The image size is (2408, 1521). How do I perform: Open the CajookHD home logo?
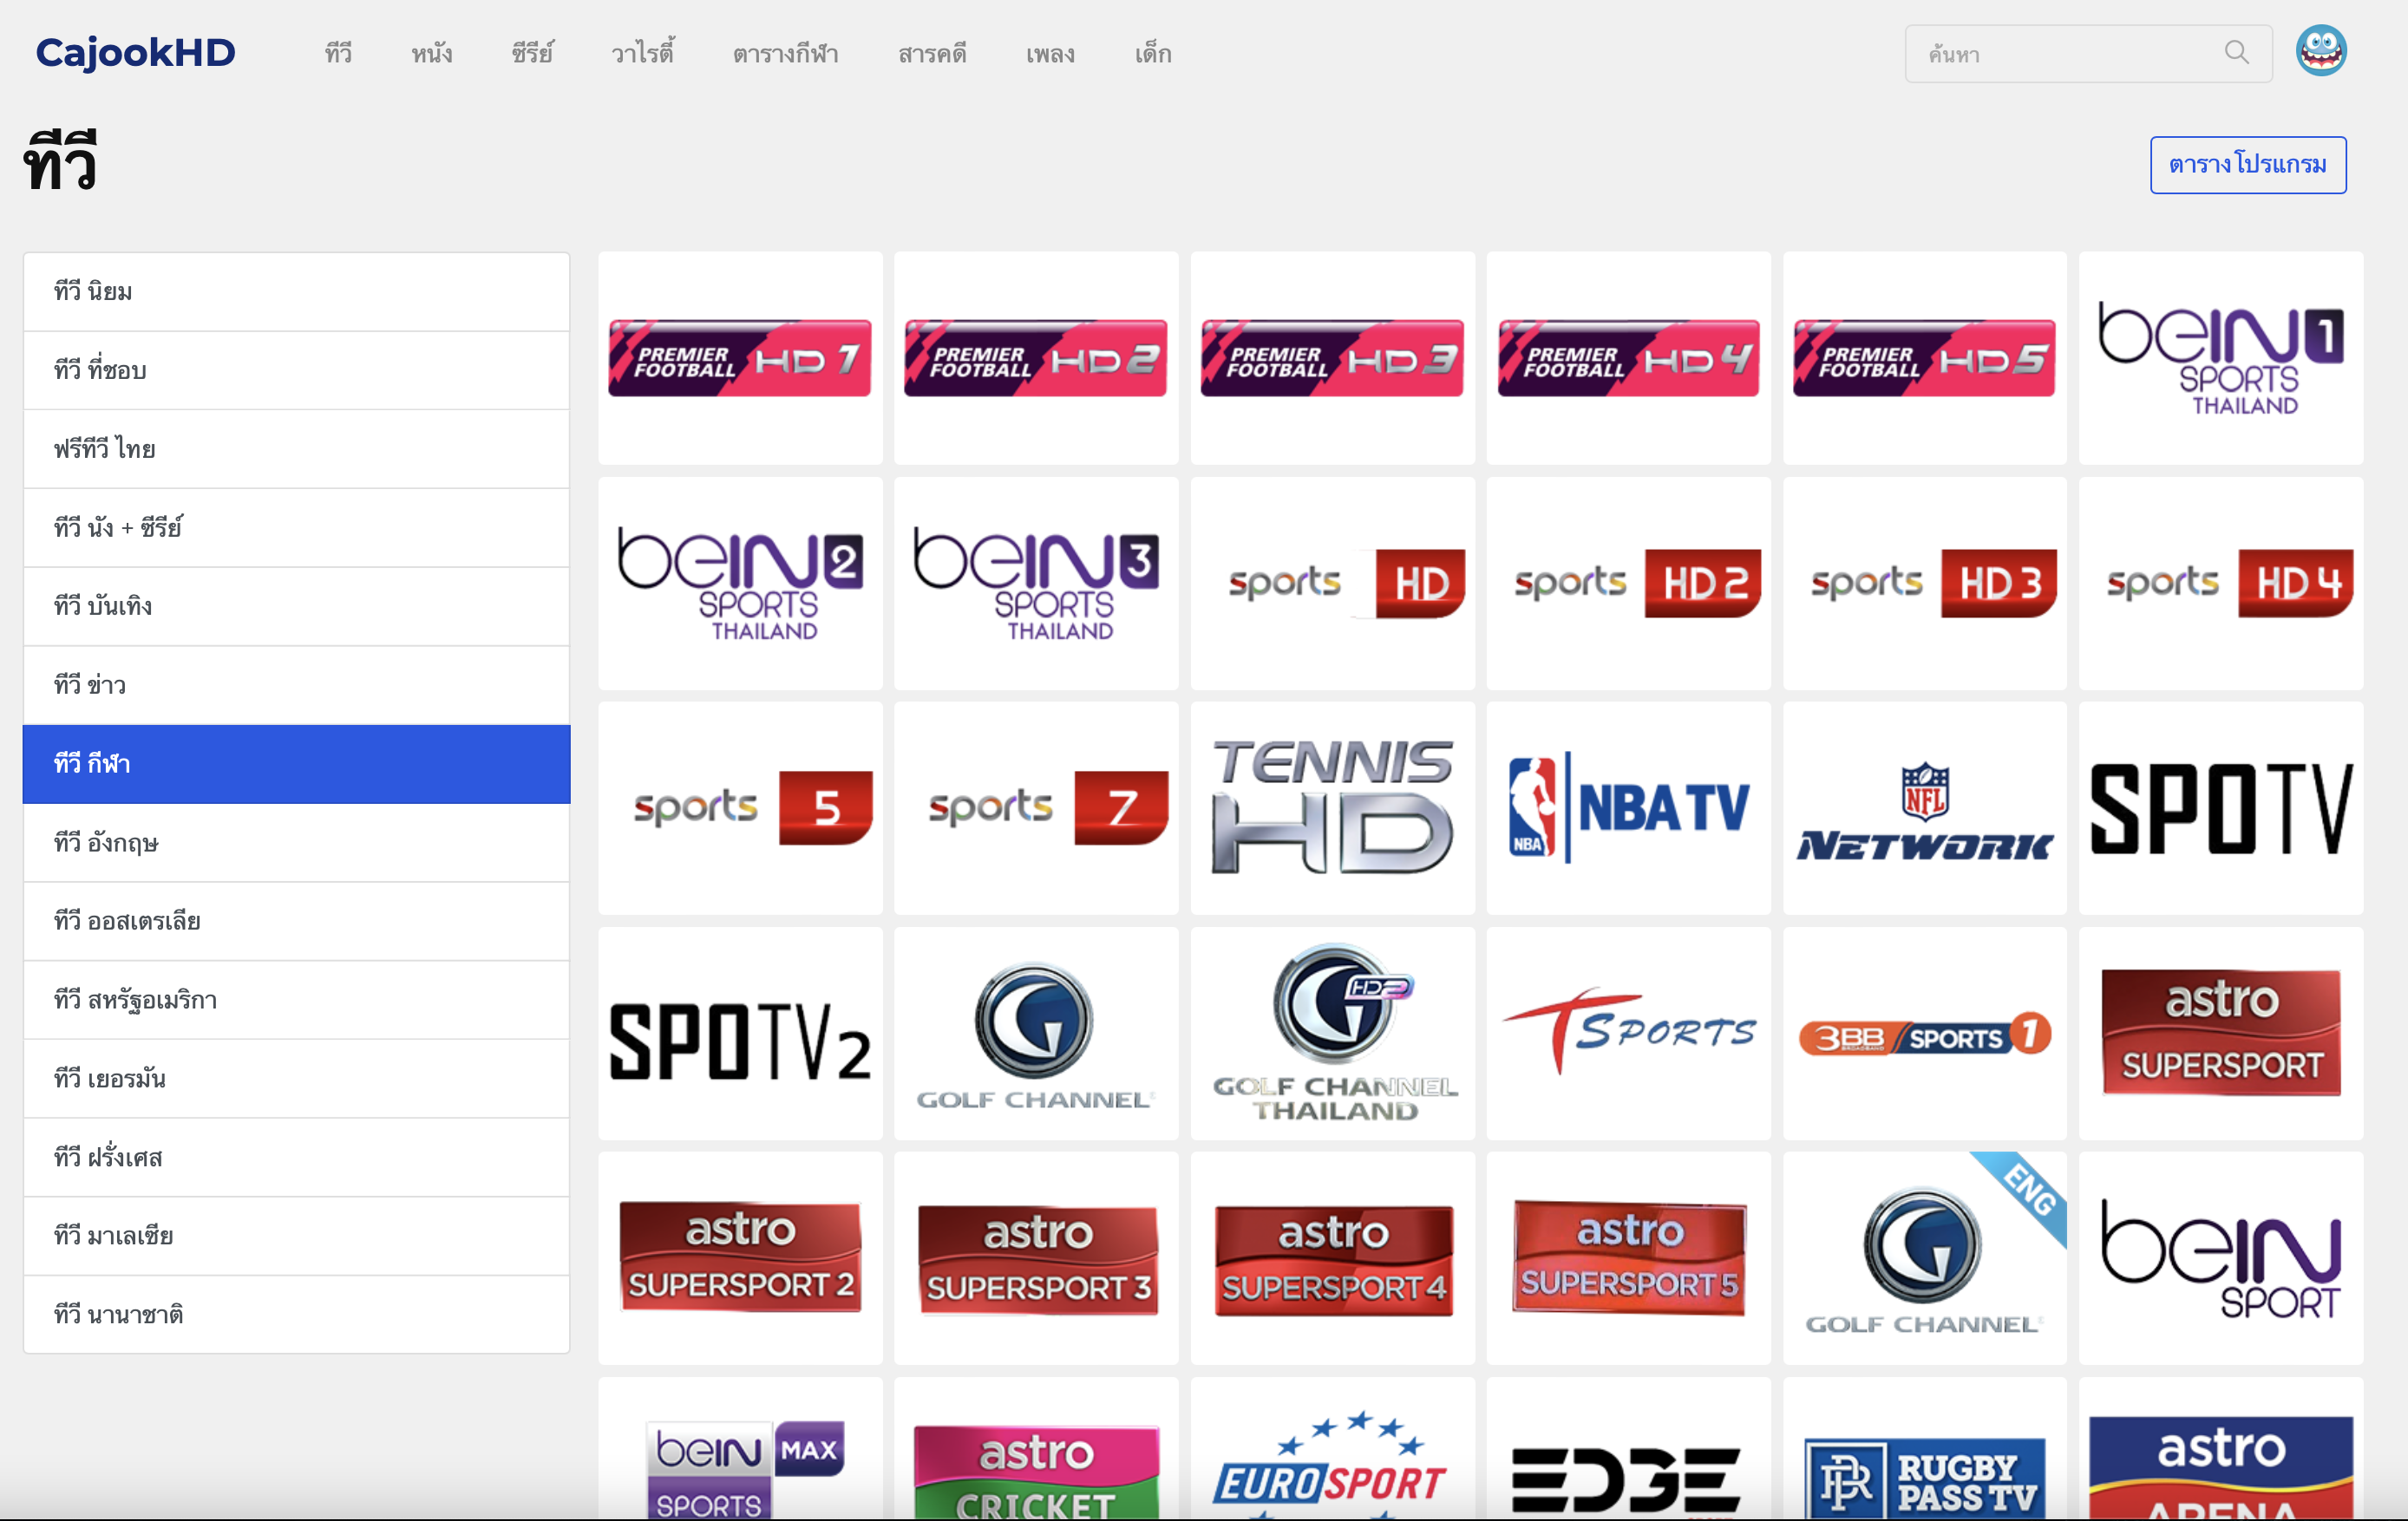[135, 53]
